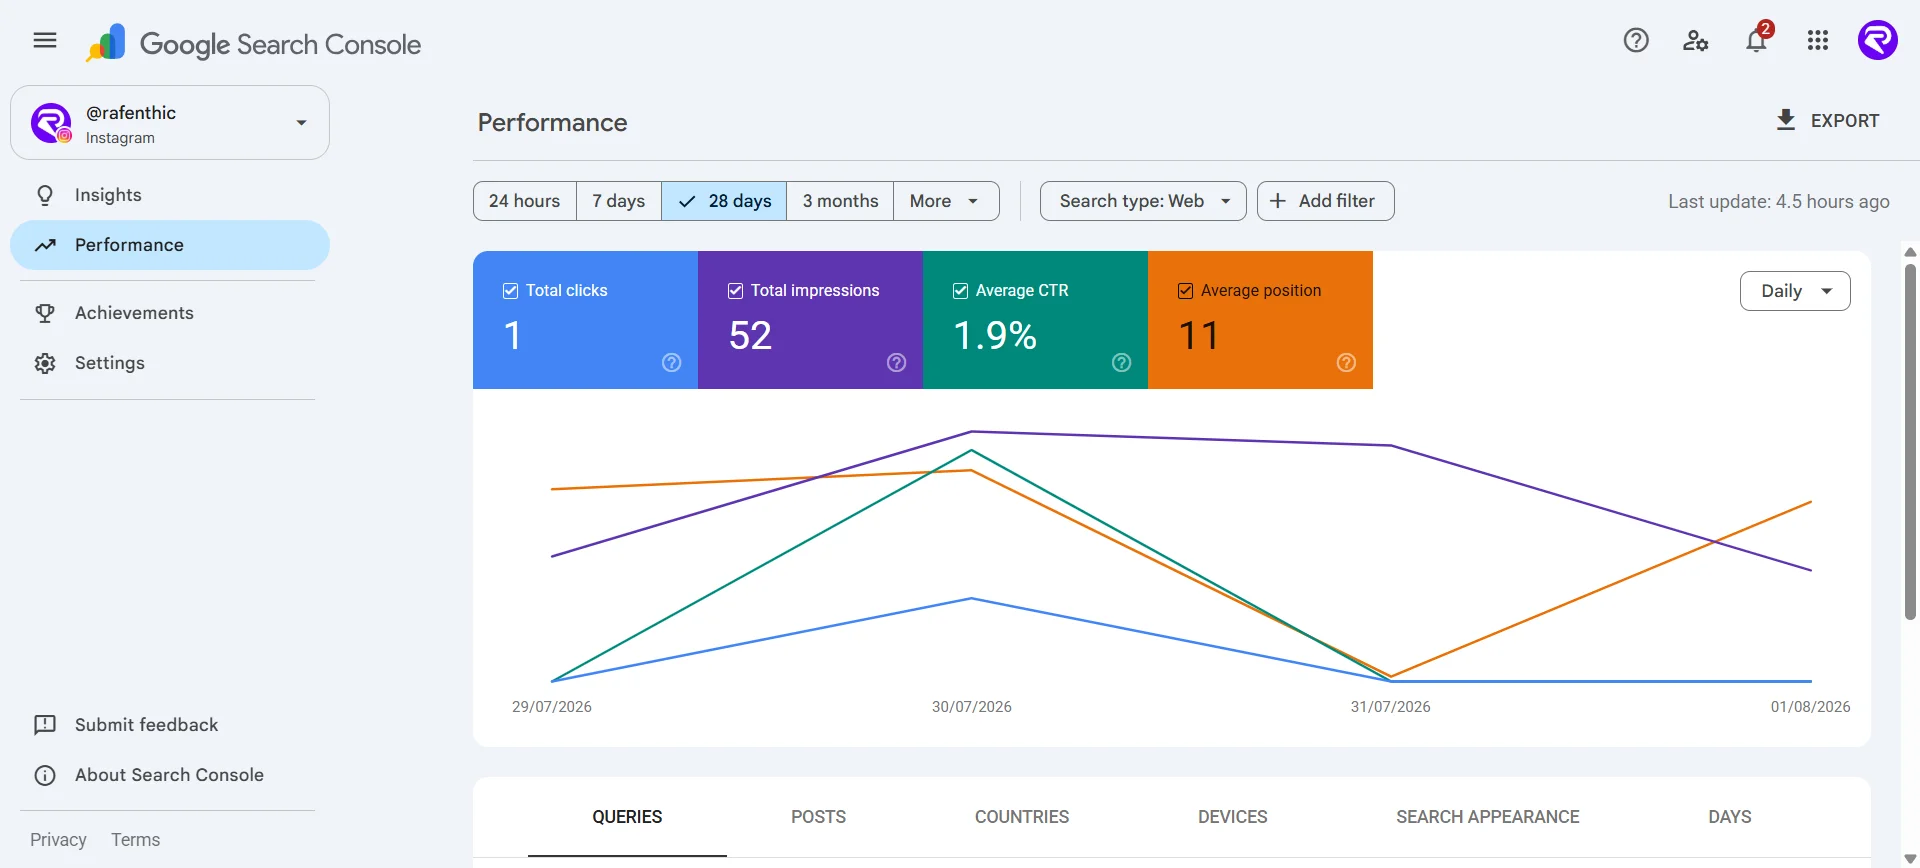Click the Insights lightbulb icon
Image resolution: width=1920 pixels, height=868 pixels.
point(45,195)
